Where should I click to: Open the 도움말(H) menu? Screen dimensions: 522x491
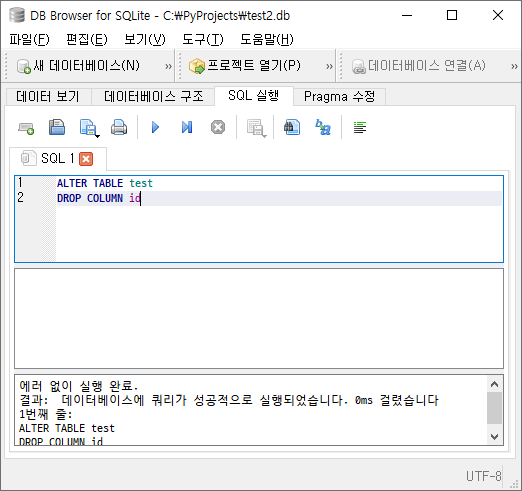[267, 39]
